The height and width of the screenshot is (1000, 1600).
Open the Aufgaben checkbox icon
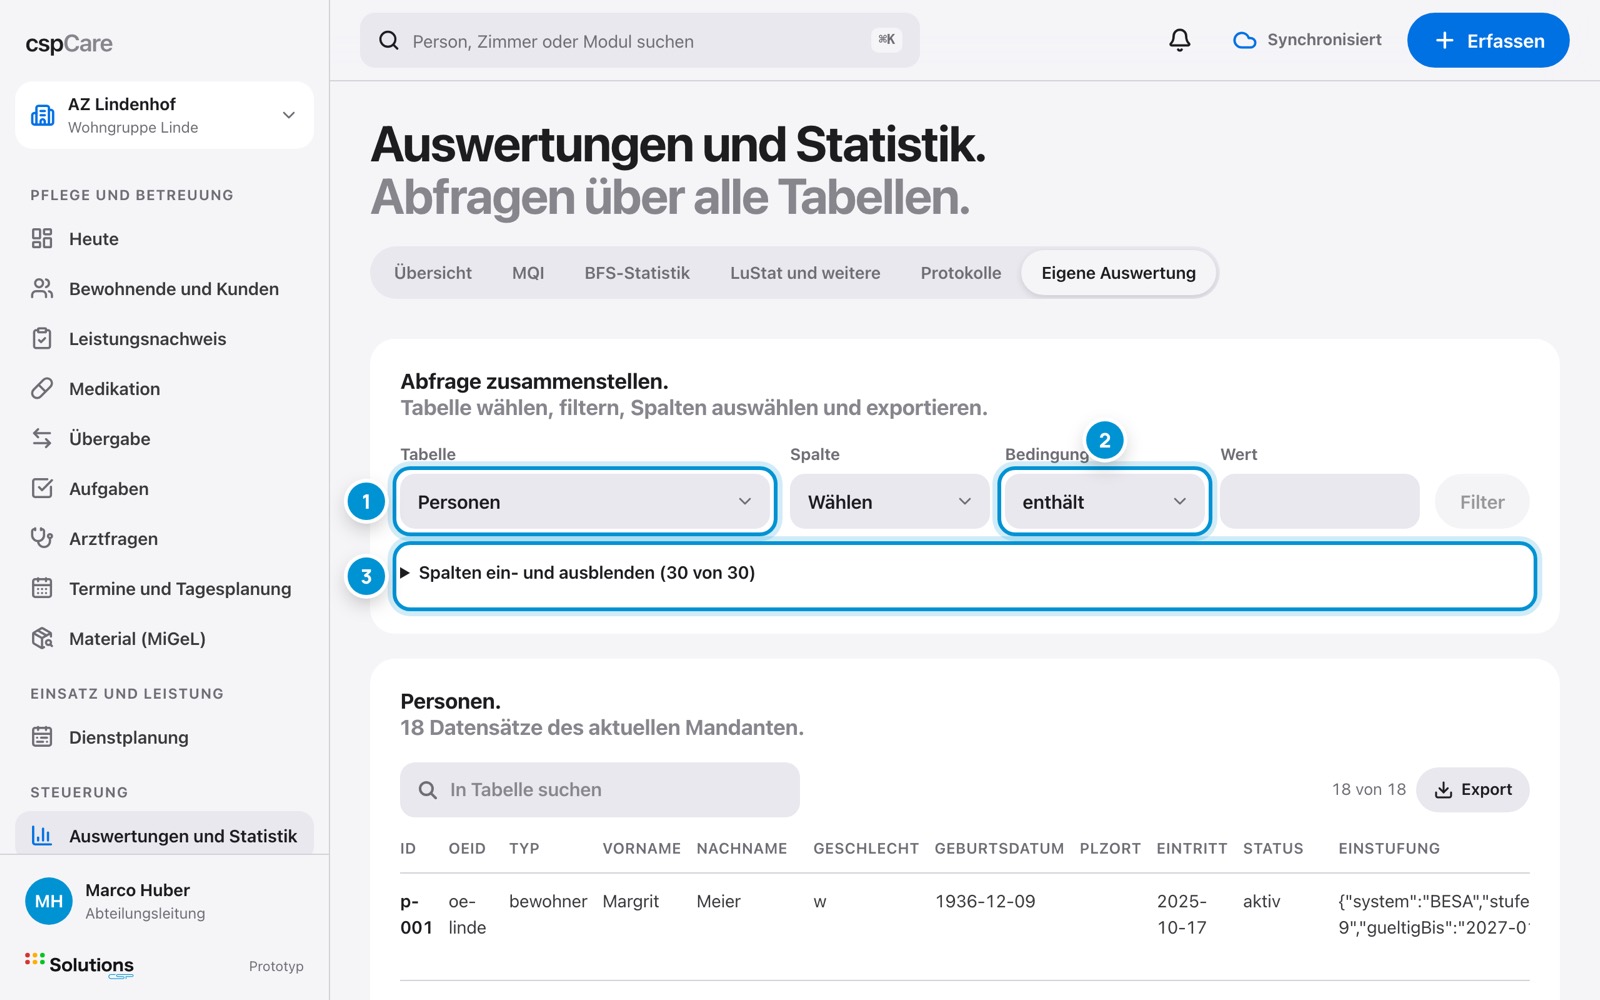[42, 488]
